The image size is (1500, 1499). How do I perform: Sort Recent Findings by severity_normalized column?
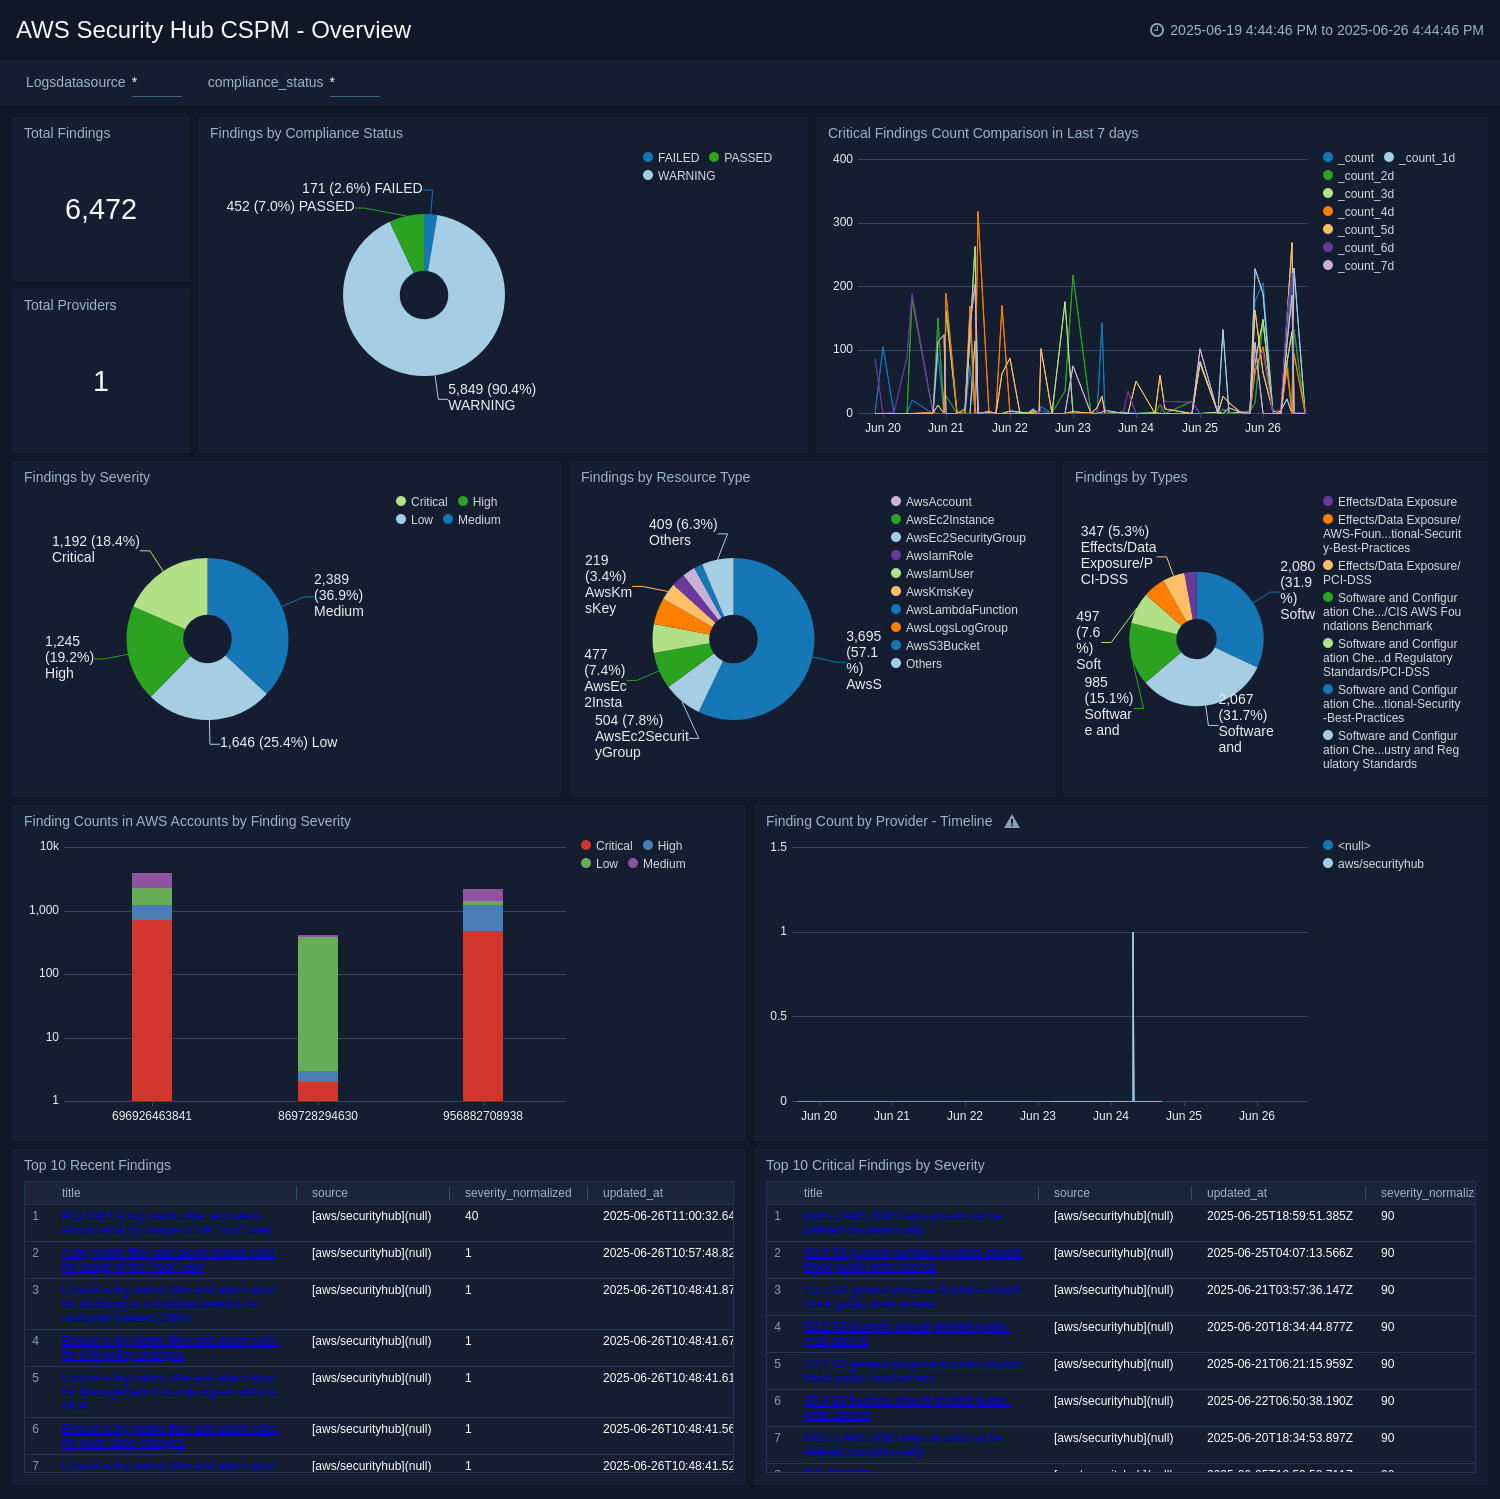coord(518,1193)
